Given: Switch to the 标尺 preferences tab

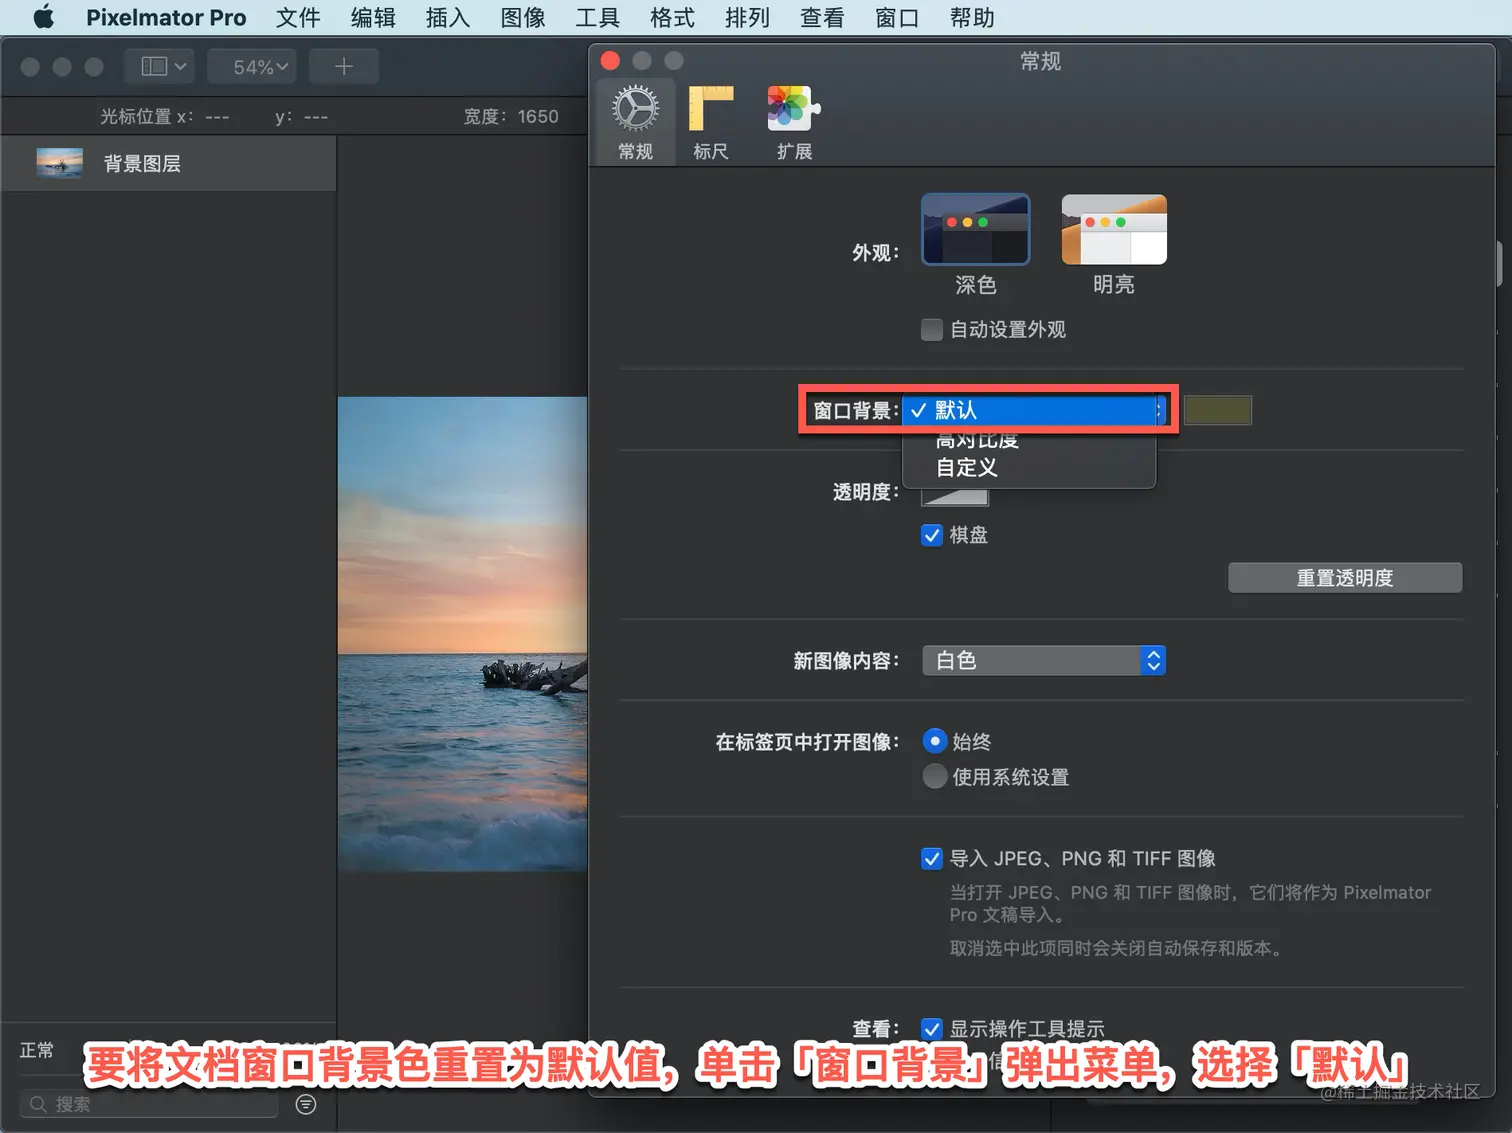Looking at the screenshot, I should (x=711, y=122).
